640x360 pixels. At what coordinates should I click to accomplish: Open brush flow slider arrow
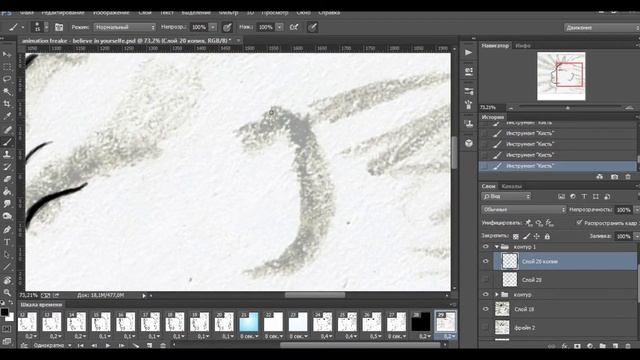pyautogui.click(x=280, y=27)
